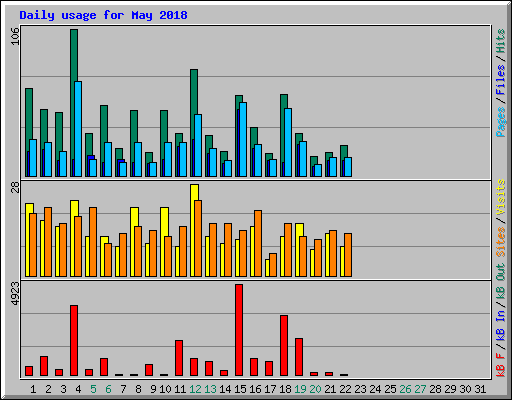Click the cyan pages bar for day 18
The width and height of the screenshot is (512, 400).
tap(288, 142)
